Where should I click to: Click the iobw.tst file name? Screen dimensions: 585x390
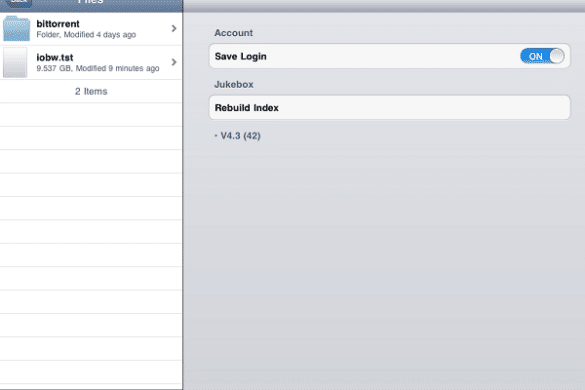pos(55,57)
